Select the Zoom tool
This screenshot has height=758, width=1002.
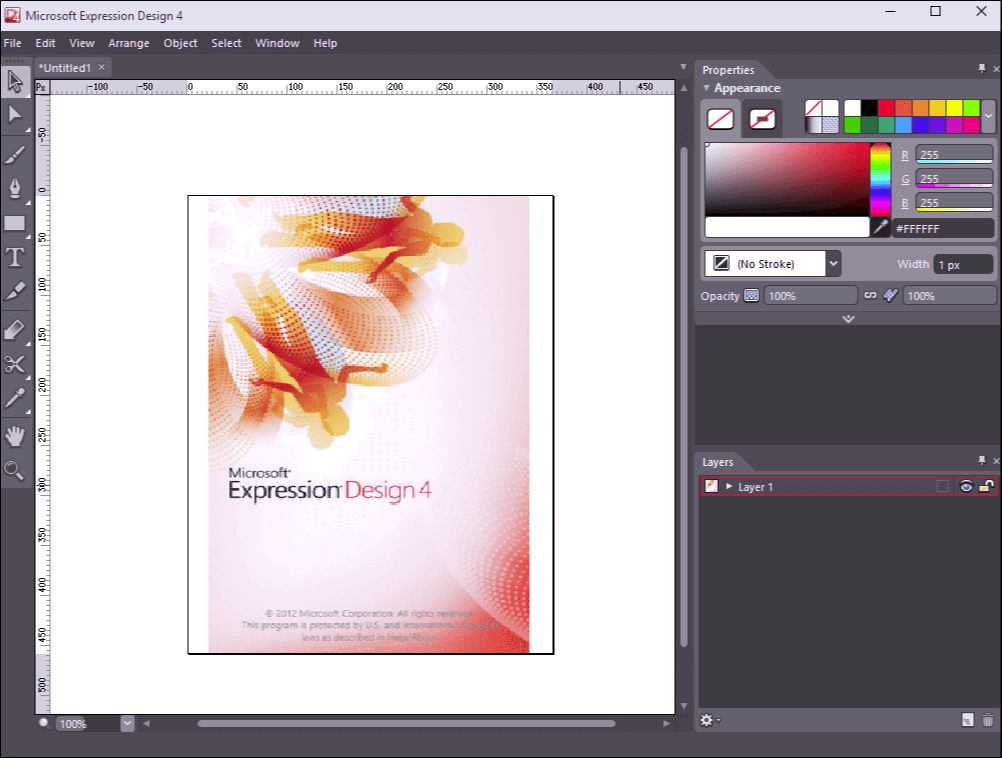coord(16,470)
